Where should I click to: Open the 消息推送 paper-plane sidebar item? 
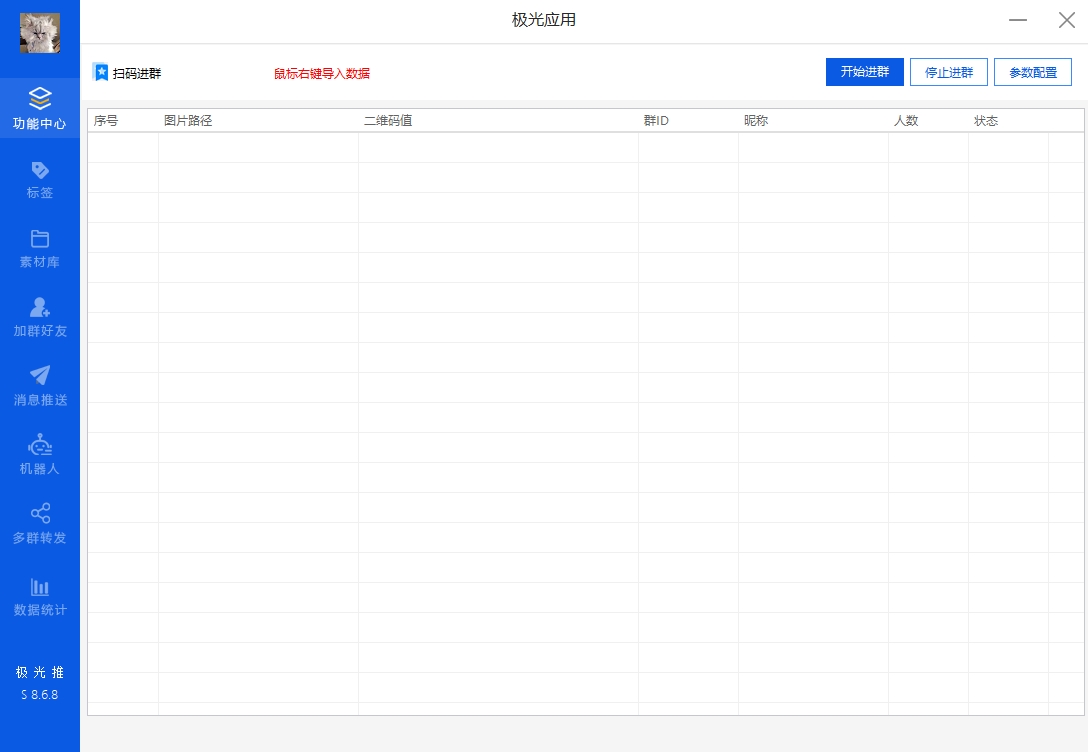coord(40,386)
